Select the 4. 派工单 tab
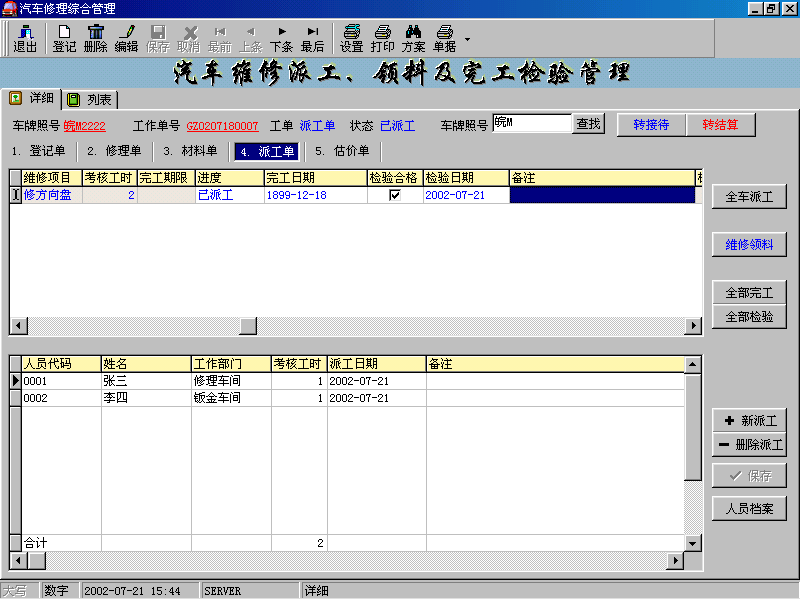 pyautogui.click(x=267, y=152)
